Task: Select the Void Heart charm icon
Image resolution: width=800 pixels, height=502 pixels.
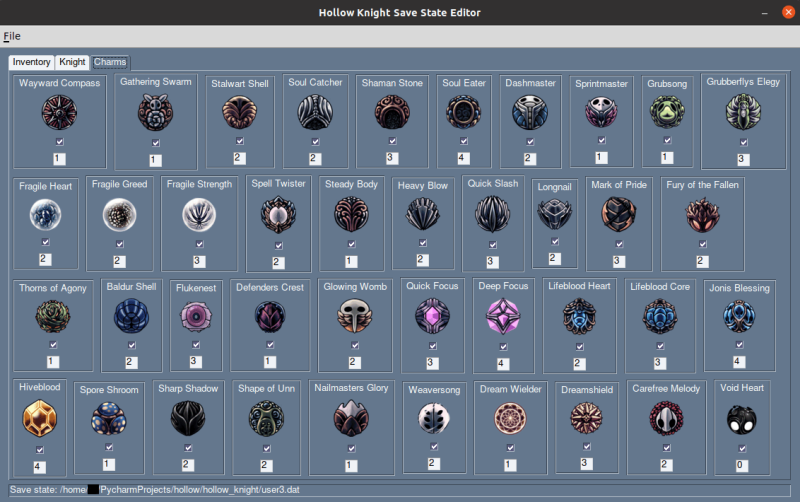Action: tap(741, 419)
